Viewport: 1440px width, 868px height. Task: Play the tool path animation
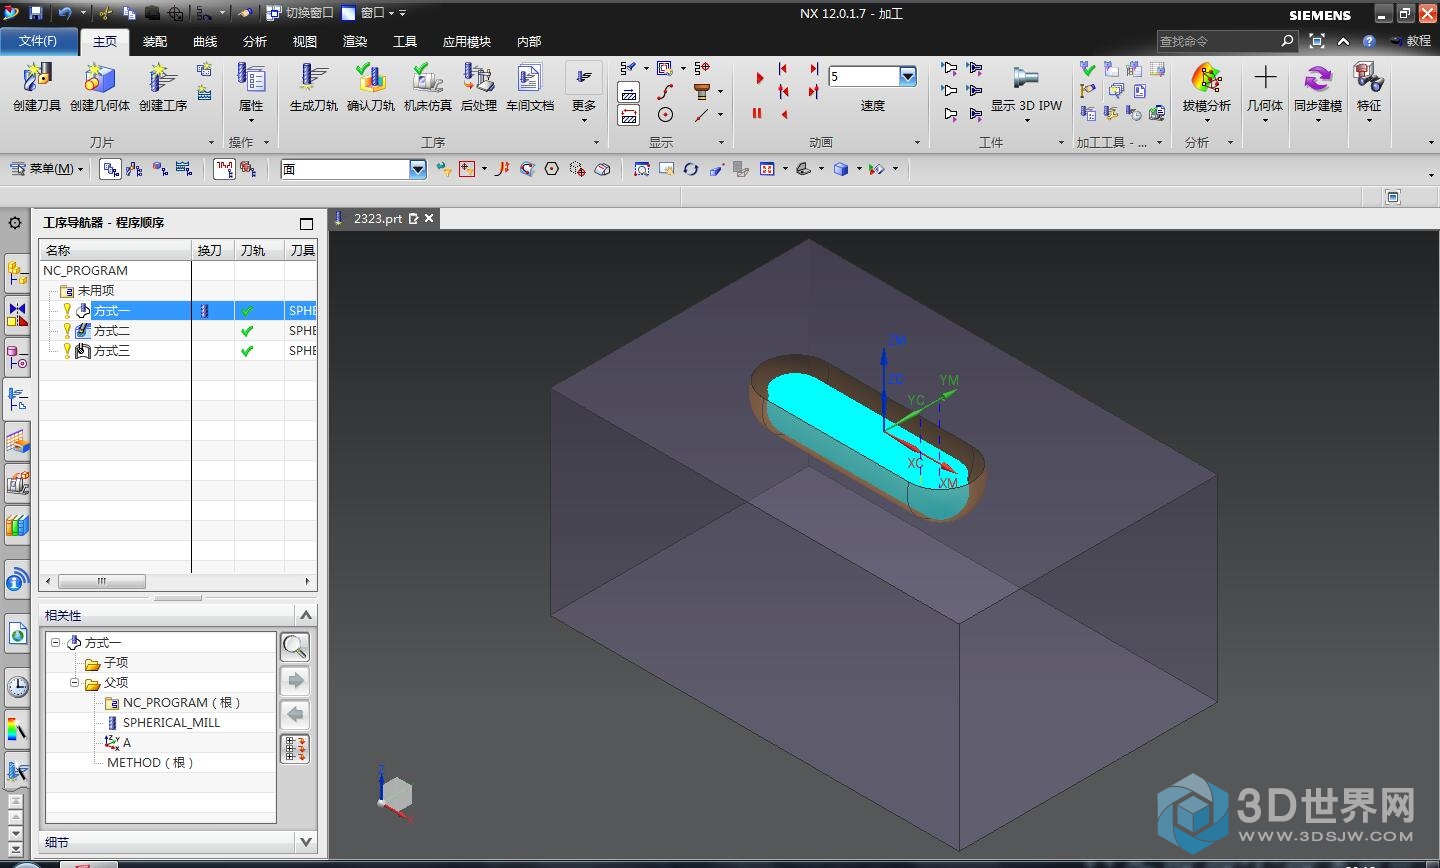click(759, 78)
